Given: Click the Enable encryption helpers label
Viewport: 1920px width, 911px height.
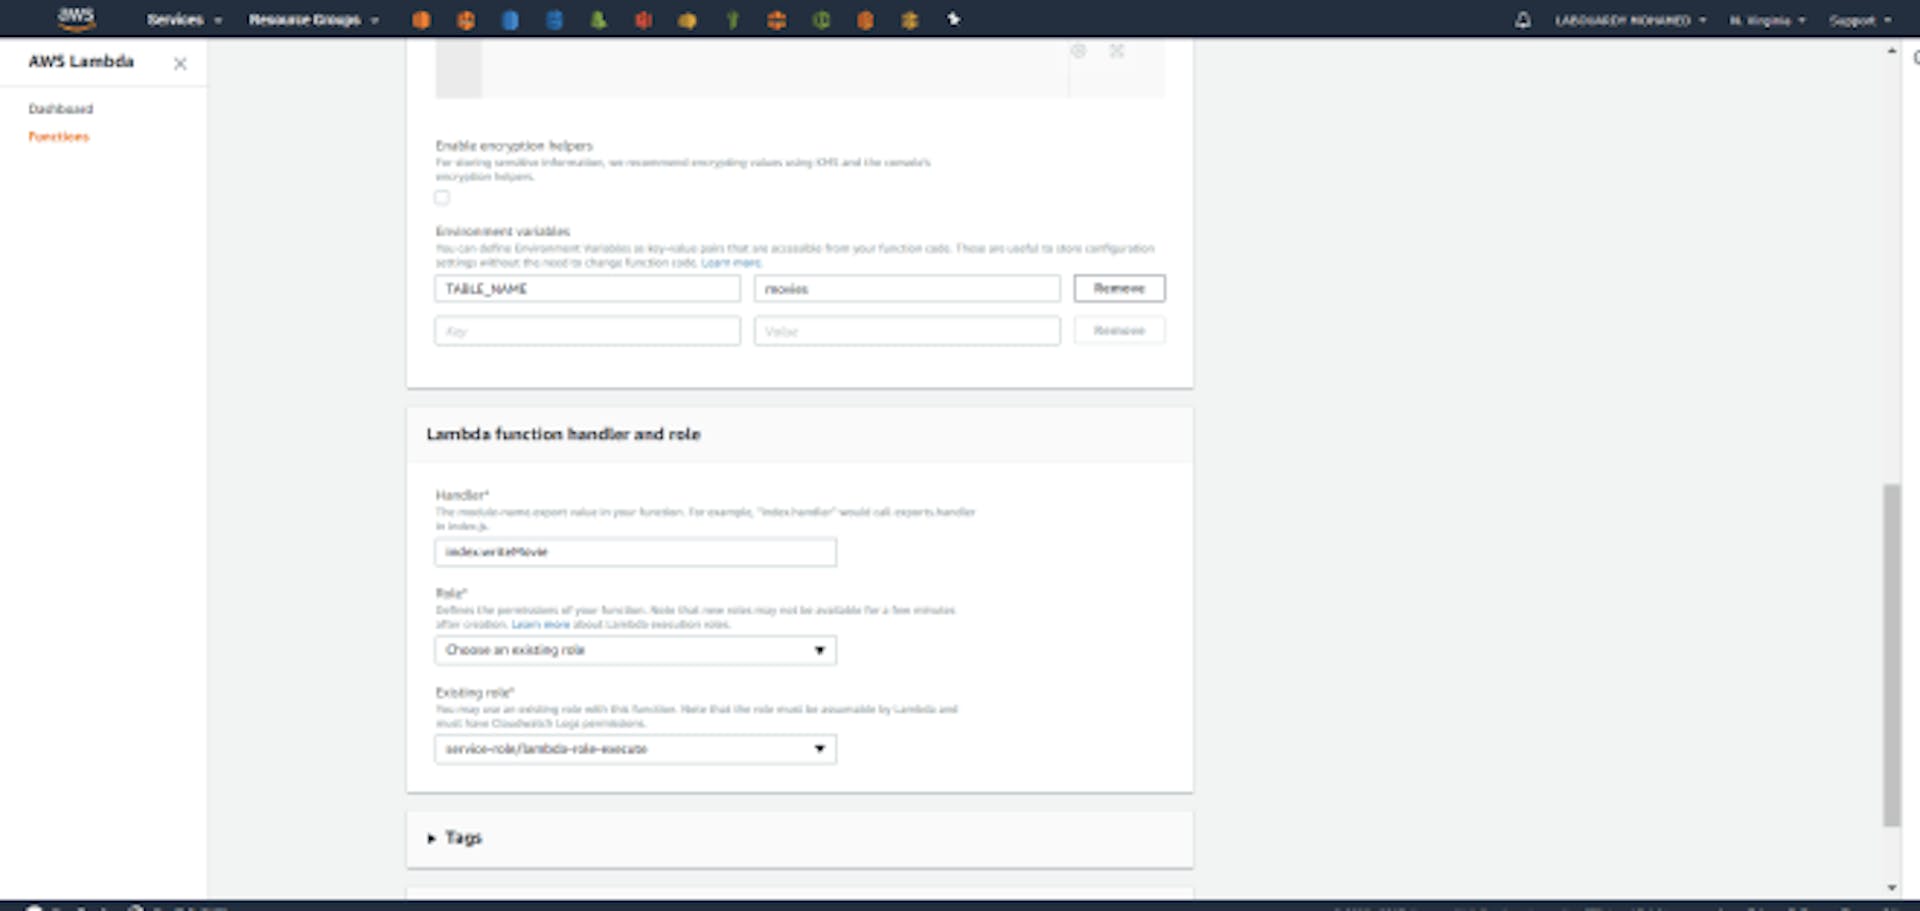Looking at the screenshot, I should (514, 146).
